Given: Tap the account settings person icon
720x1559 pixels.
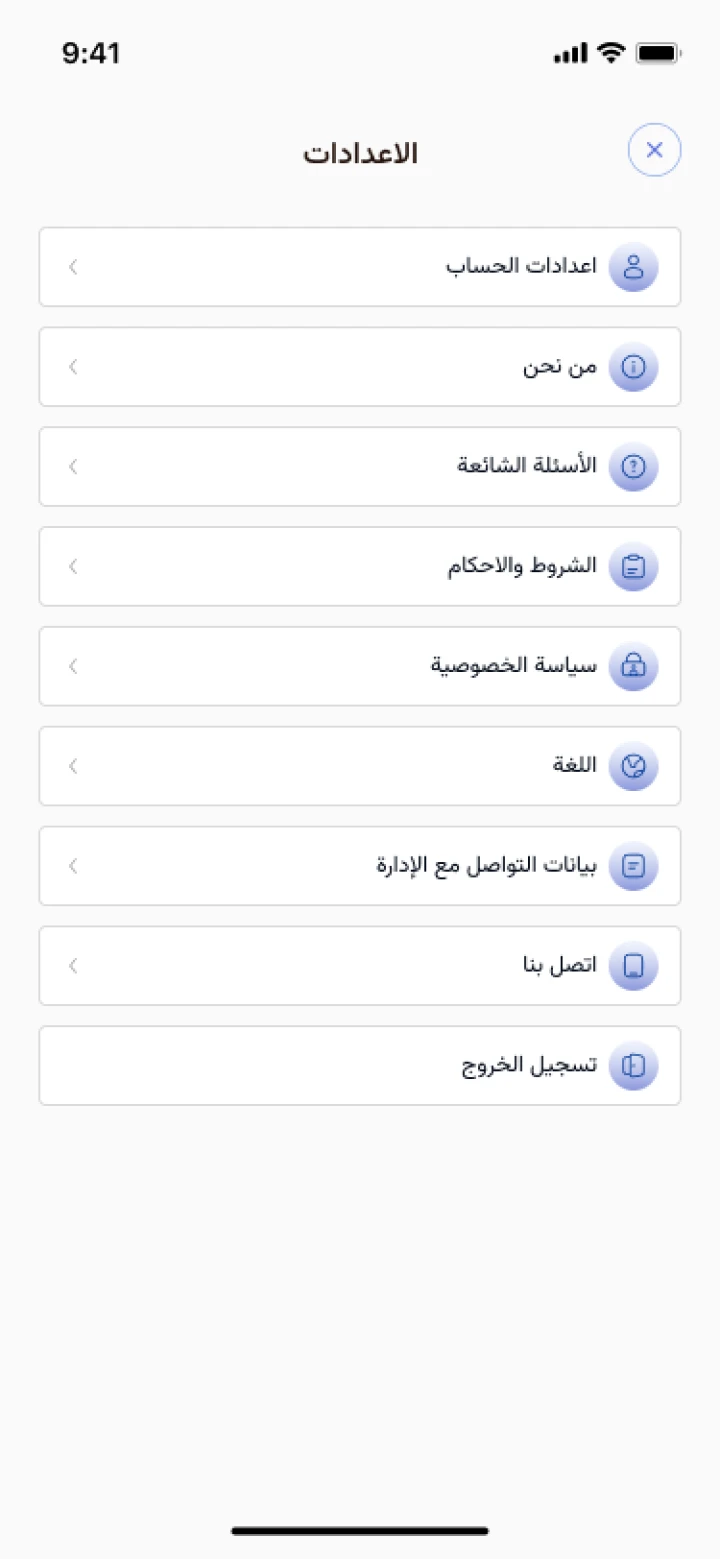Looking at the screenshot, I should [x=633, y=267].
